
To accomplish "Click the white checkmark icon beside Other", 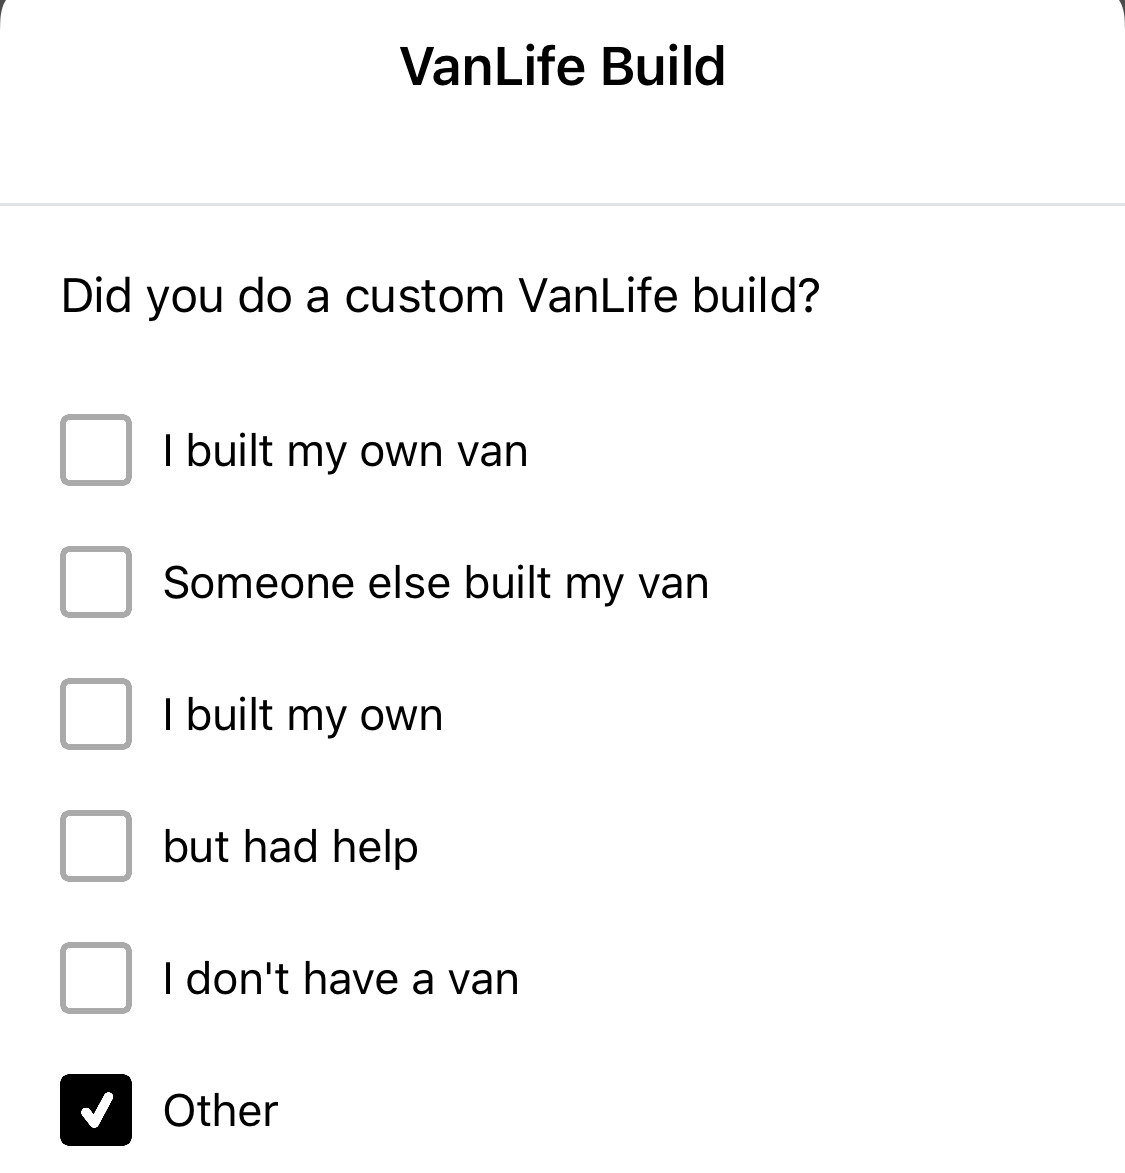I will pos(96,1110).
